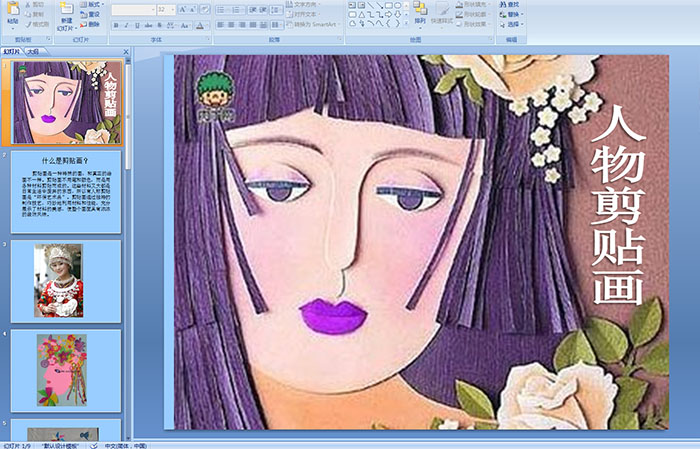Select the Right Arrow block shape
This screenshot has height=449, width=700.
[x=388, y=14]
